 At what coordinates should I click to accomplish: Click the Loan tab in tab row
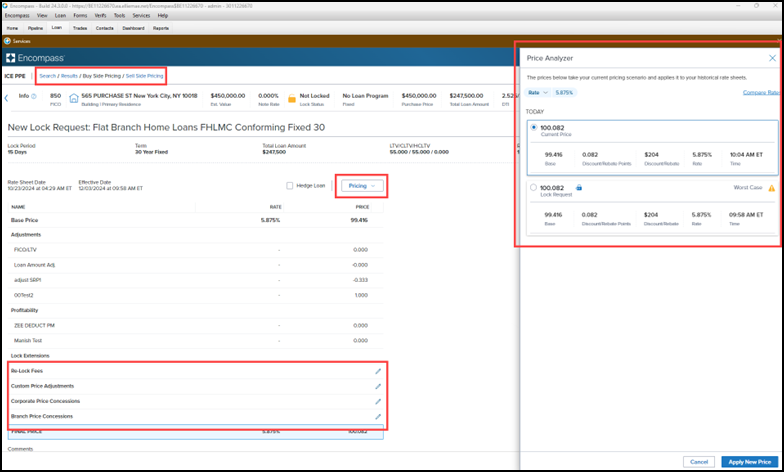point(57,28)
